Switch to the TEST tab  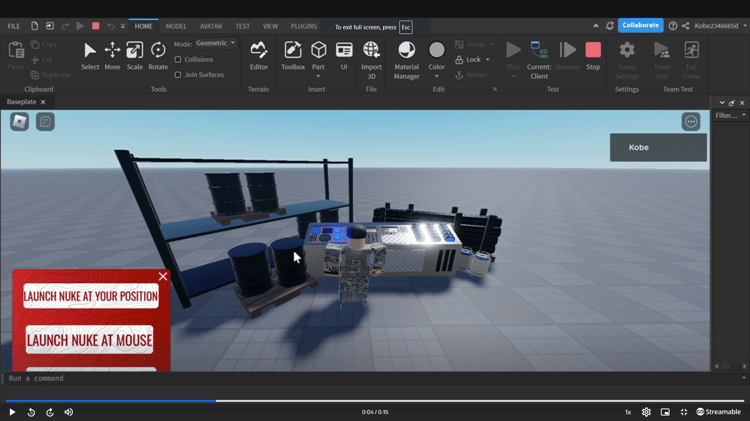click(243, 26)
